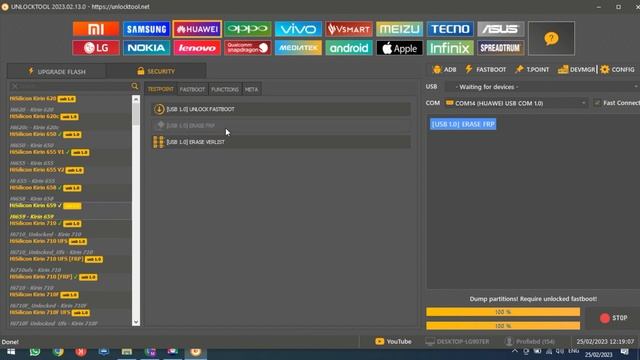Select the Lenovo brand logo
This screenshot has width=640, height=360.
click(197, 48)
